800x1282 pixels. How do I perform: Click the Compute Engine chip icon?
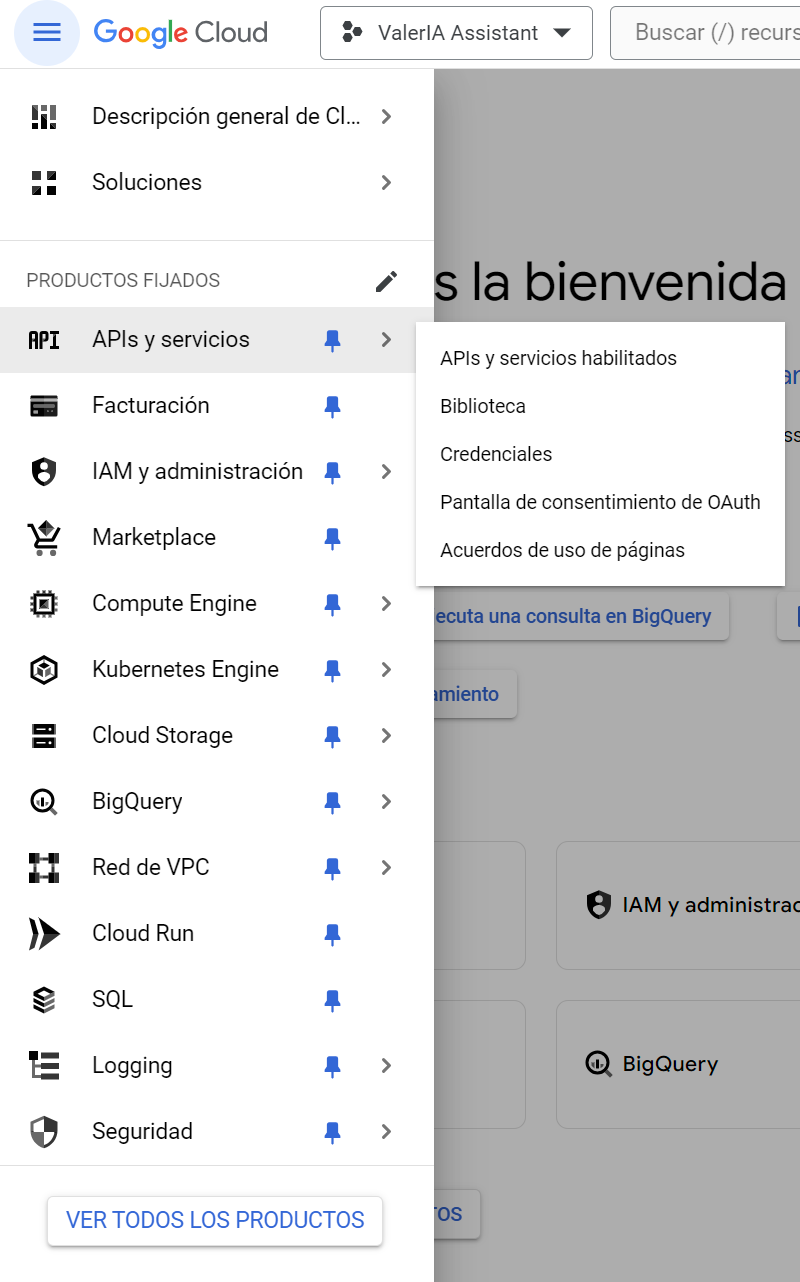click(44, 604)
